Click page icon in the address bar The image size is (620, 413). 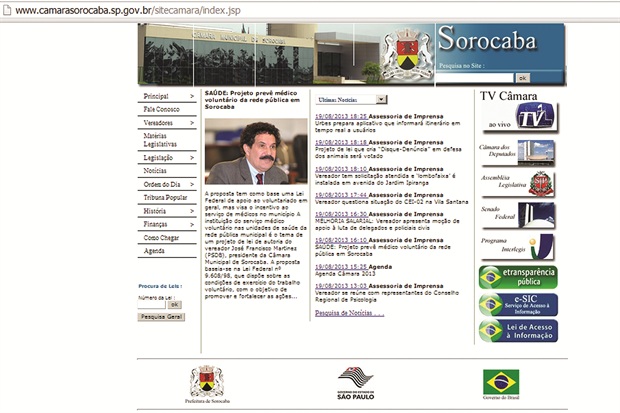point(7,10)
